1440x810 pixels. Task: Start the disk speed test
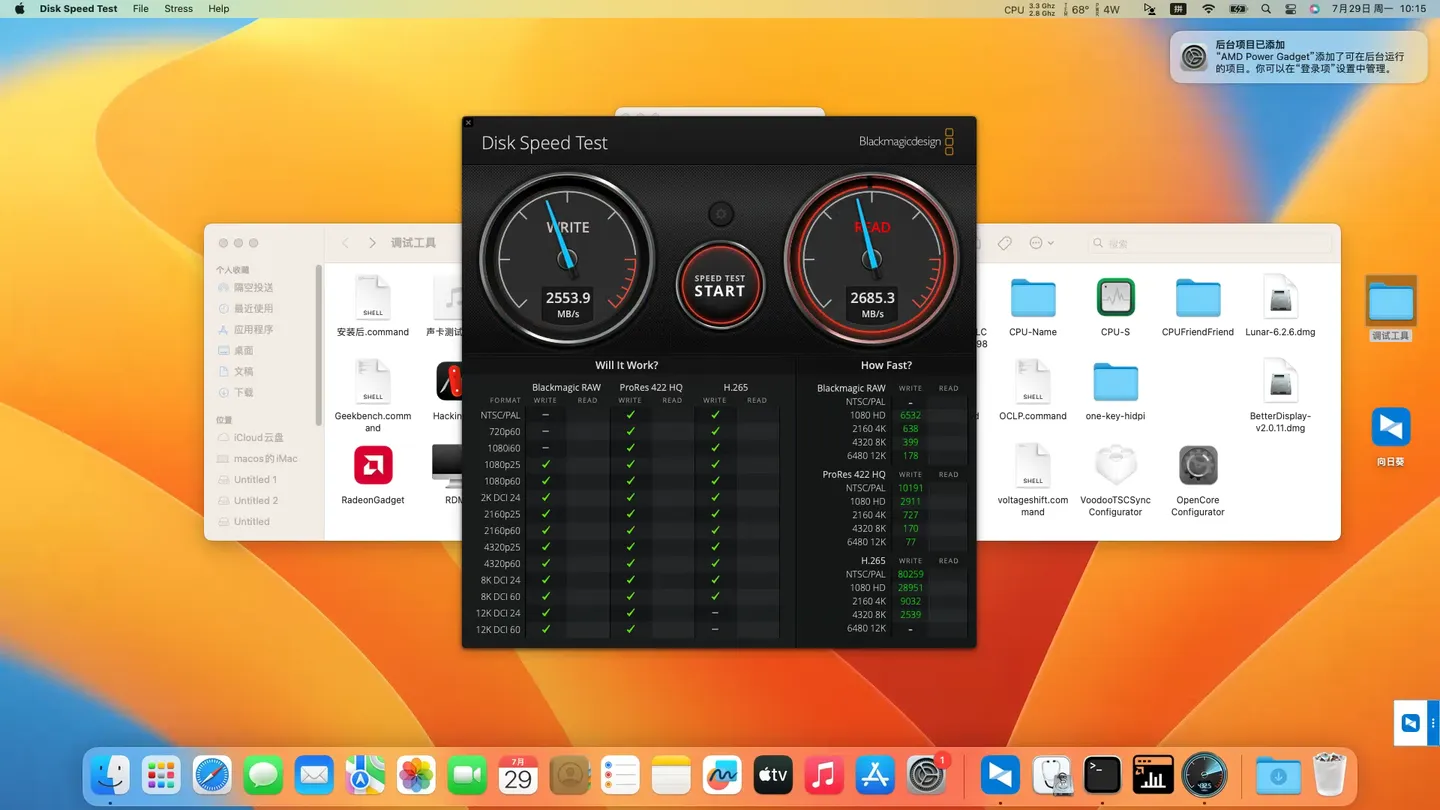pos(720,287)
